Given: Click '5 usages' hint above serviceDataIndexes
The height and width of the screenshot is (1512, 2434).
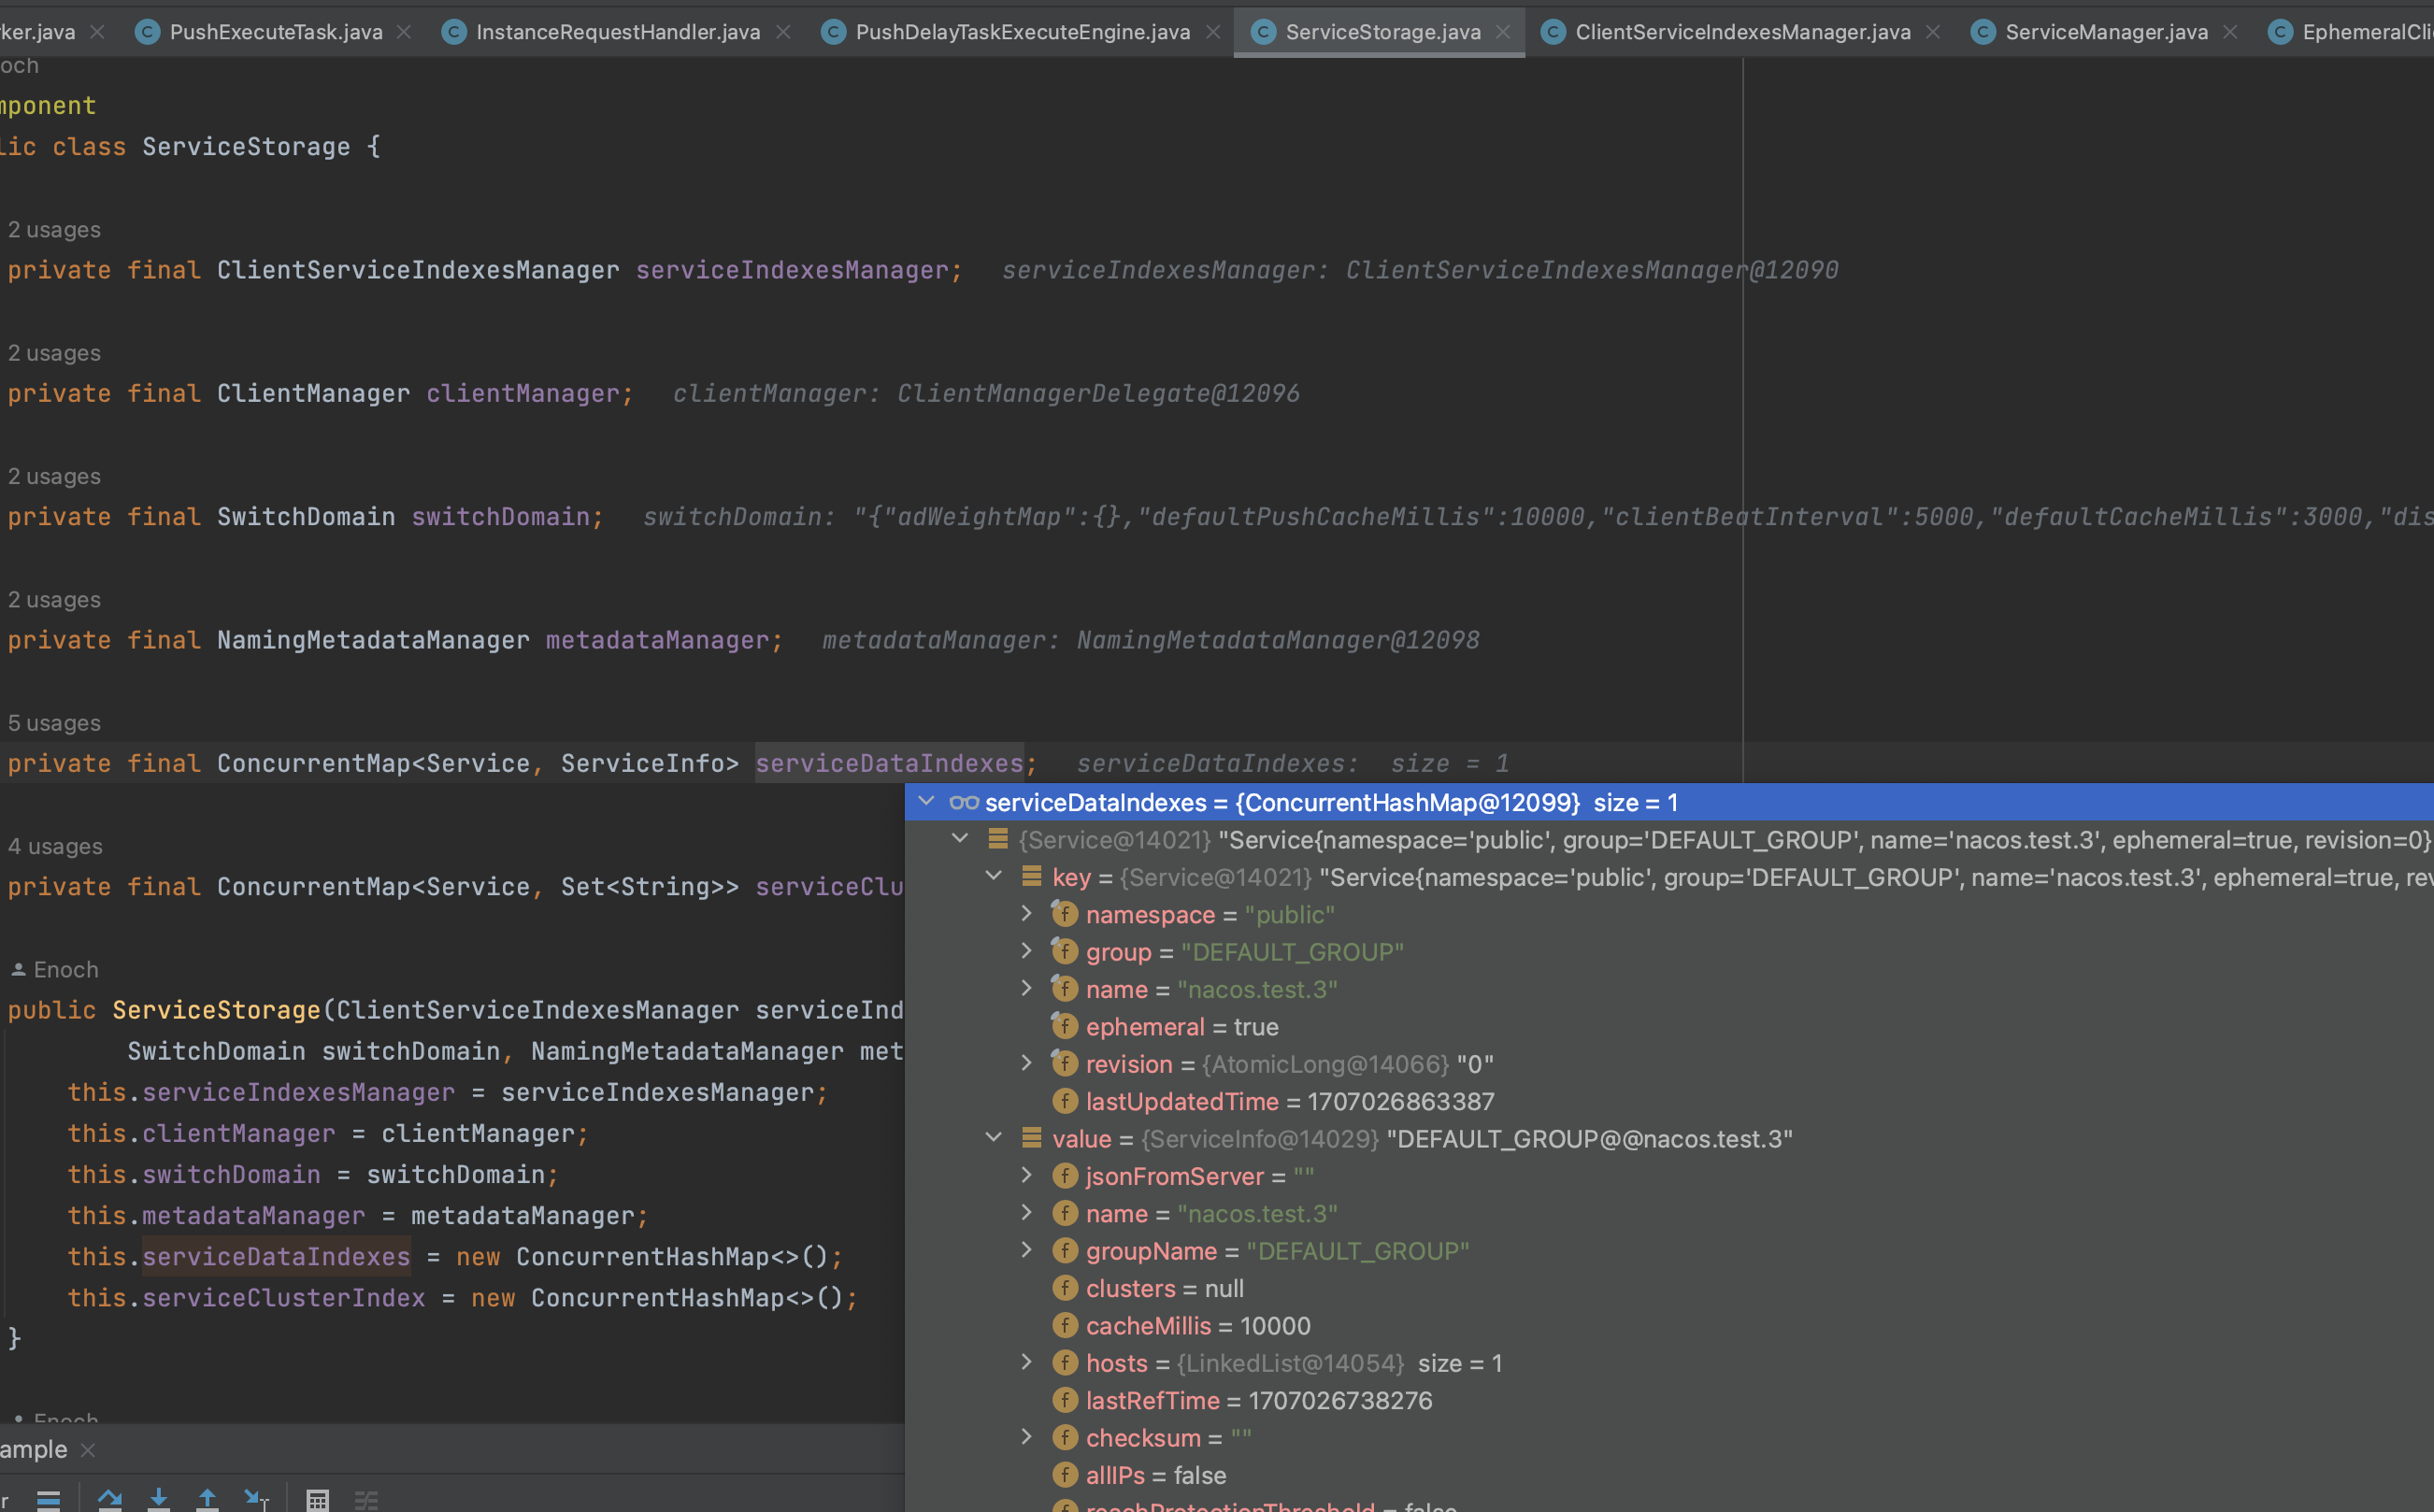Looking at the screenshot, I should 54,723.
